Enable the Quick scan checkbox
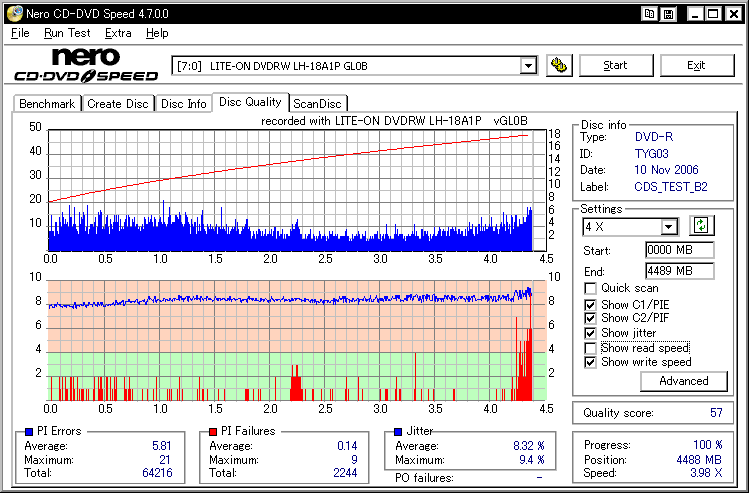This screenshot has height=493, width=749. (591, 289)
